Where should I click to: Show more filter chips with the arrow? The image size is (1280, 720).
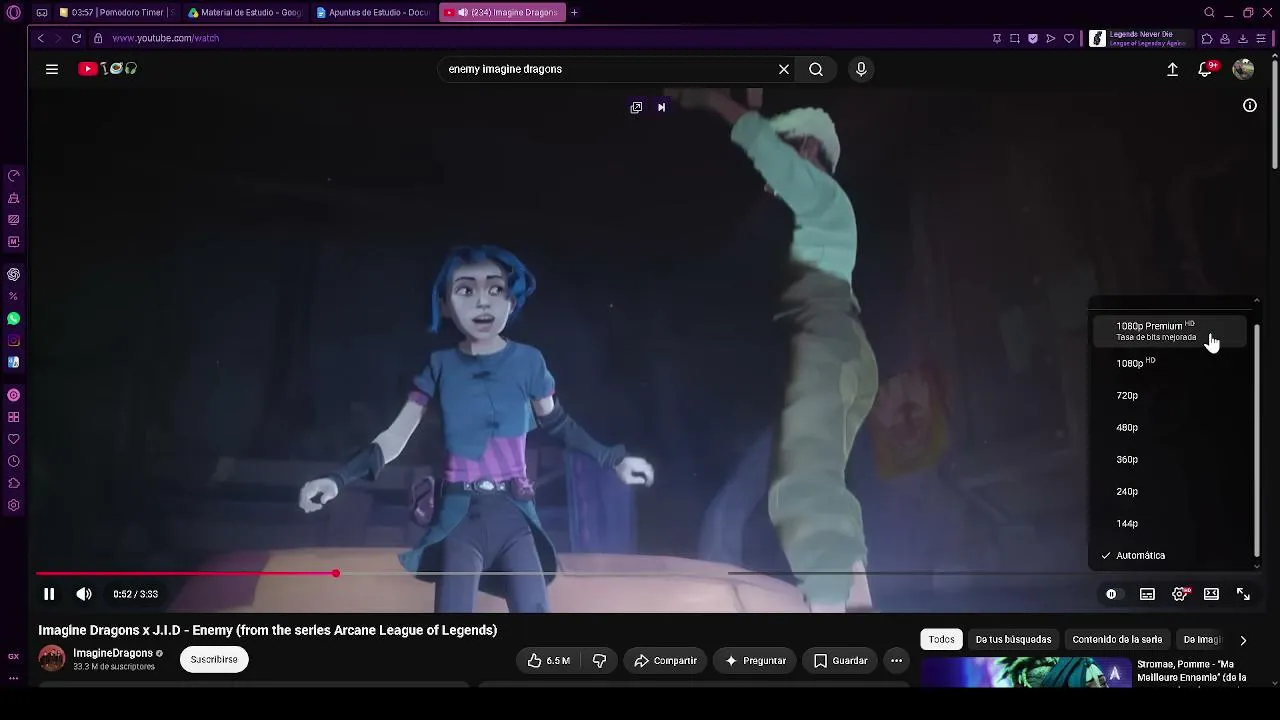tap(1243, 640)
